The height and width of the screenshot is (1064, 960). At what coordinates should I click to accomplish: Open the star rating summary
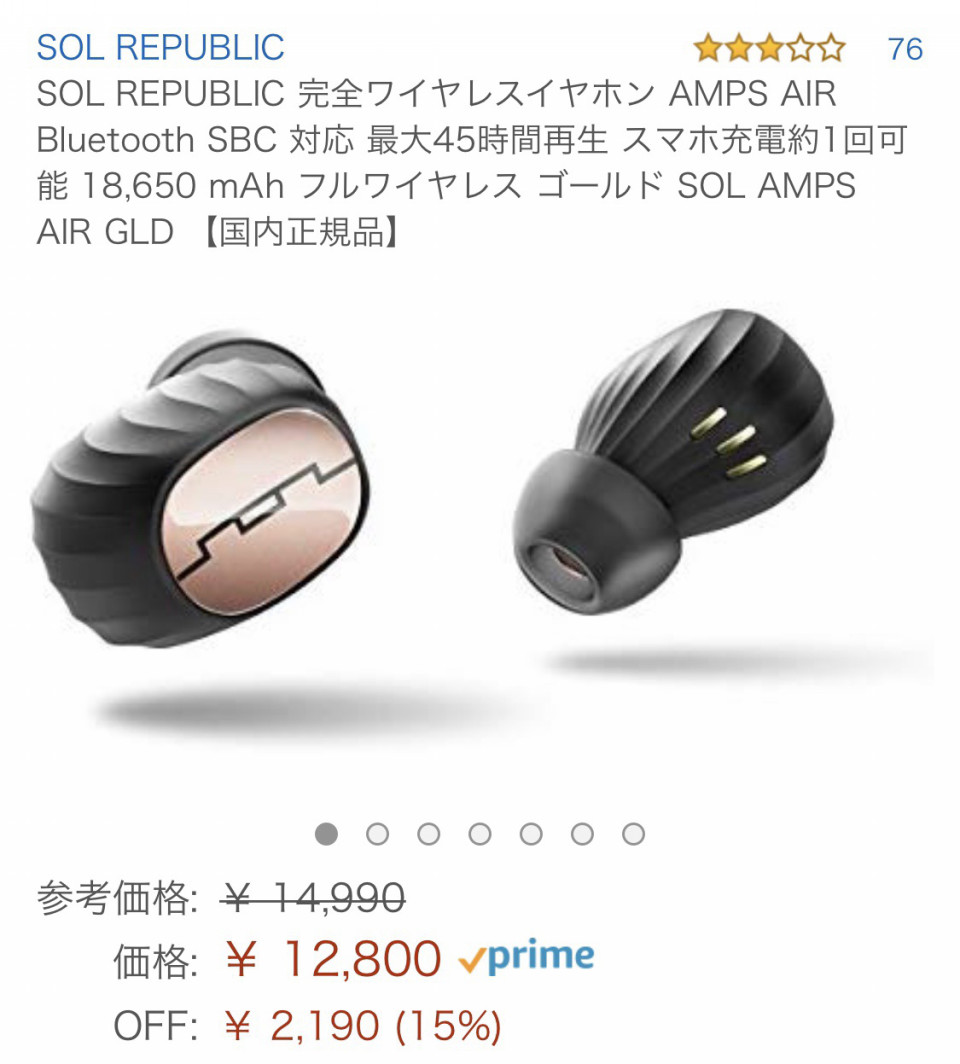(x=769, y=49)
